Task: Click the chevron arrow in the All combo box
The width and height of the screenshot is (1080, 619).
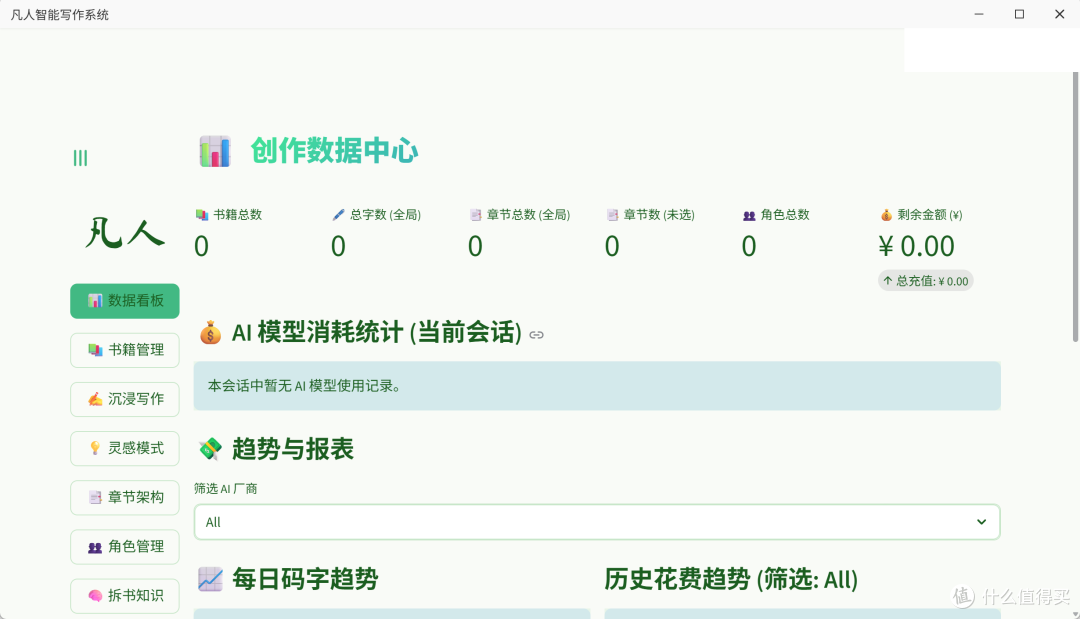Action: (982, 522)
